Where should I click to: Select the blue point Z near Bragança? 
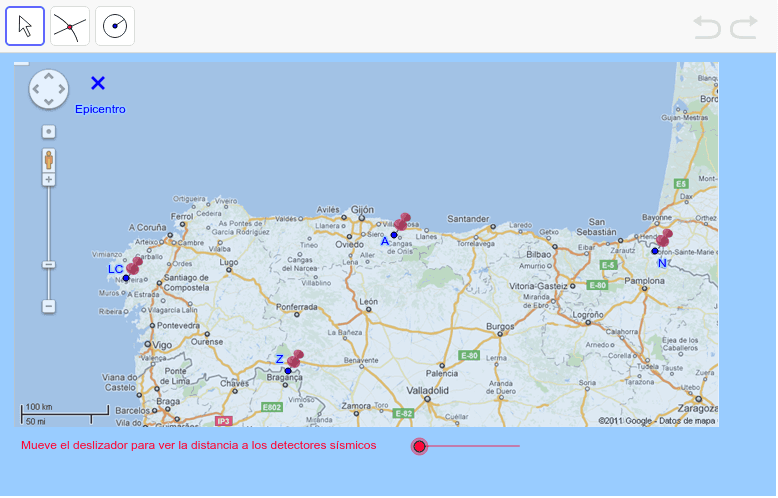(x=288, y=371)
